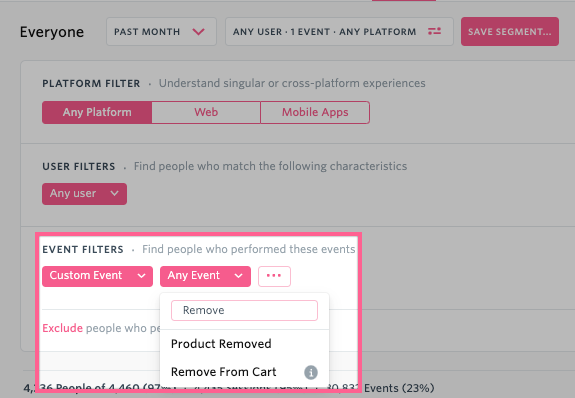
Task: Open the three-dots event filter options
Action: 274,276
